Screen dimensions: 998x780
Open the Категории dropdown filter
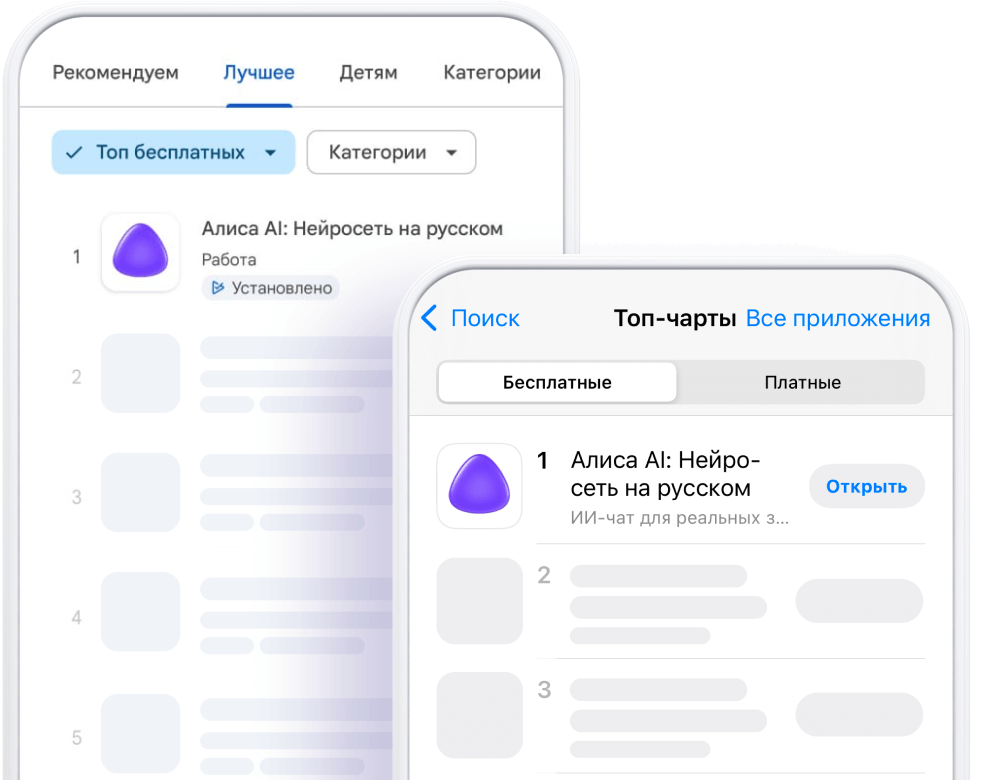391,152
